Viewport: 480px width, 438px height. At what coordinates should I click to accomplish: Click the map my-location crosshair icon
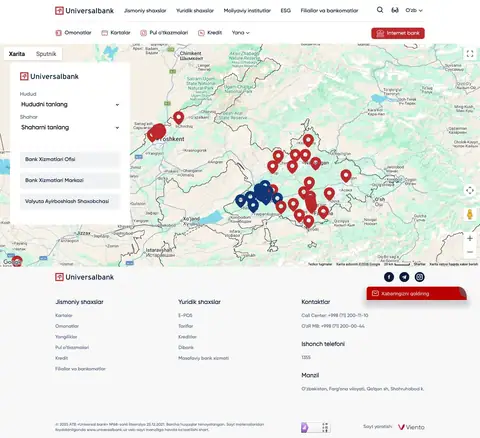[470, 190]
